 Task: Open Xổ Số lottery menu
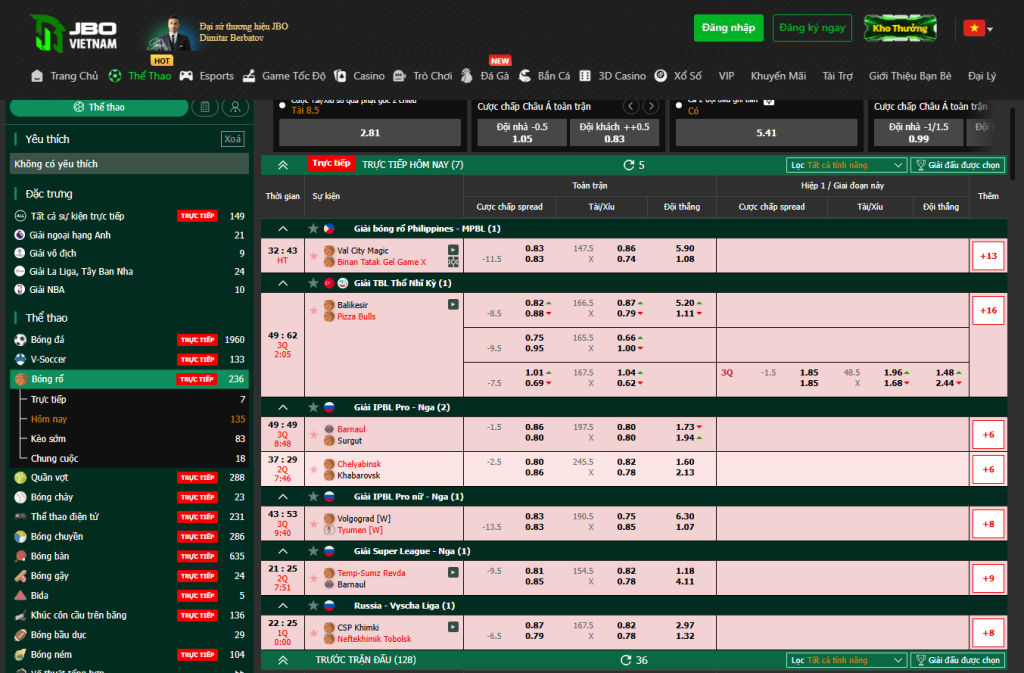point(679,76)
